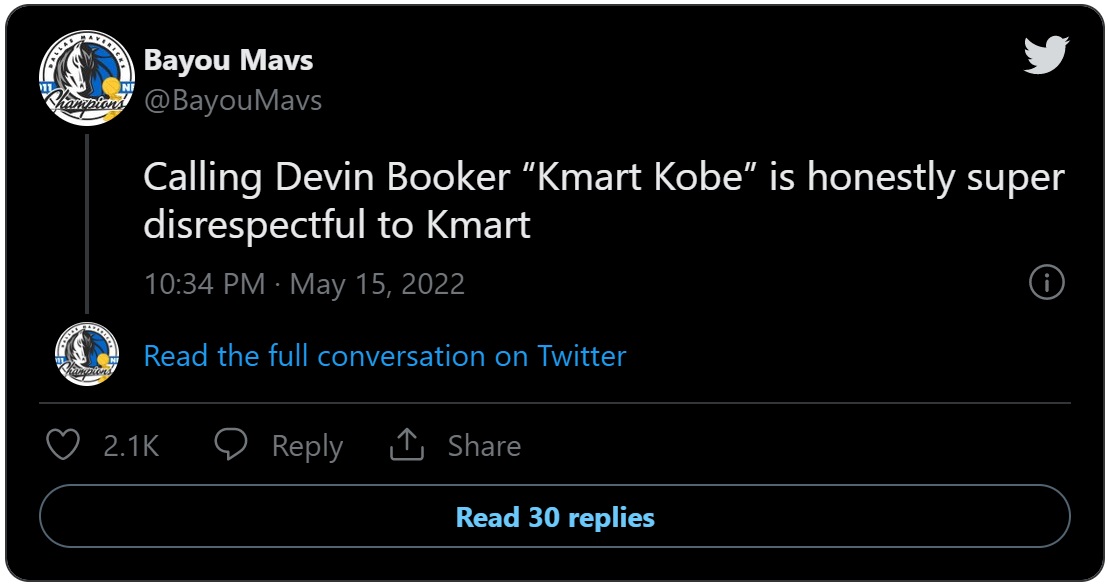Viewport: 1108px width, 587px height.
Task: Click the "Kmart Kobe" phrase in the tweet
Action: (642, 177)
